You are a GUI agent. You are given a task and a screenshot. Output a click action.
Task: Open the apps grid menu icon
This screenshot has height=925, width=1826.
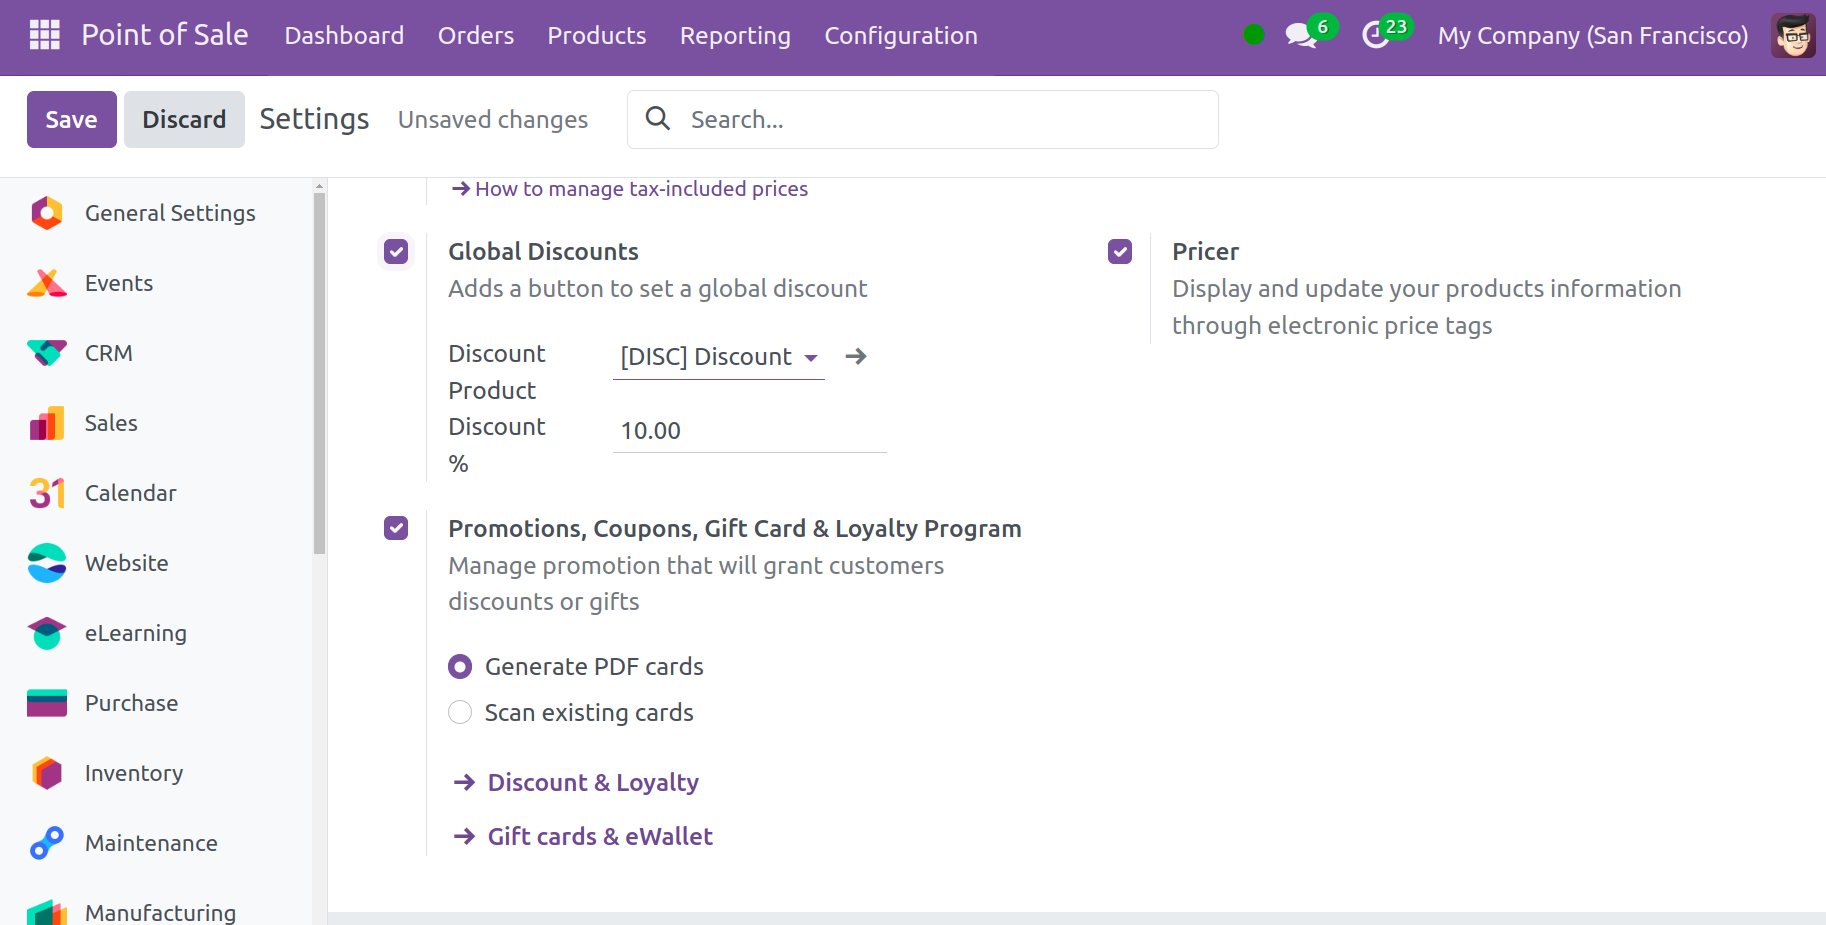click(45, 35)
